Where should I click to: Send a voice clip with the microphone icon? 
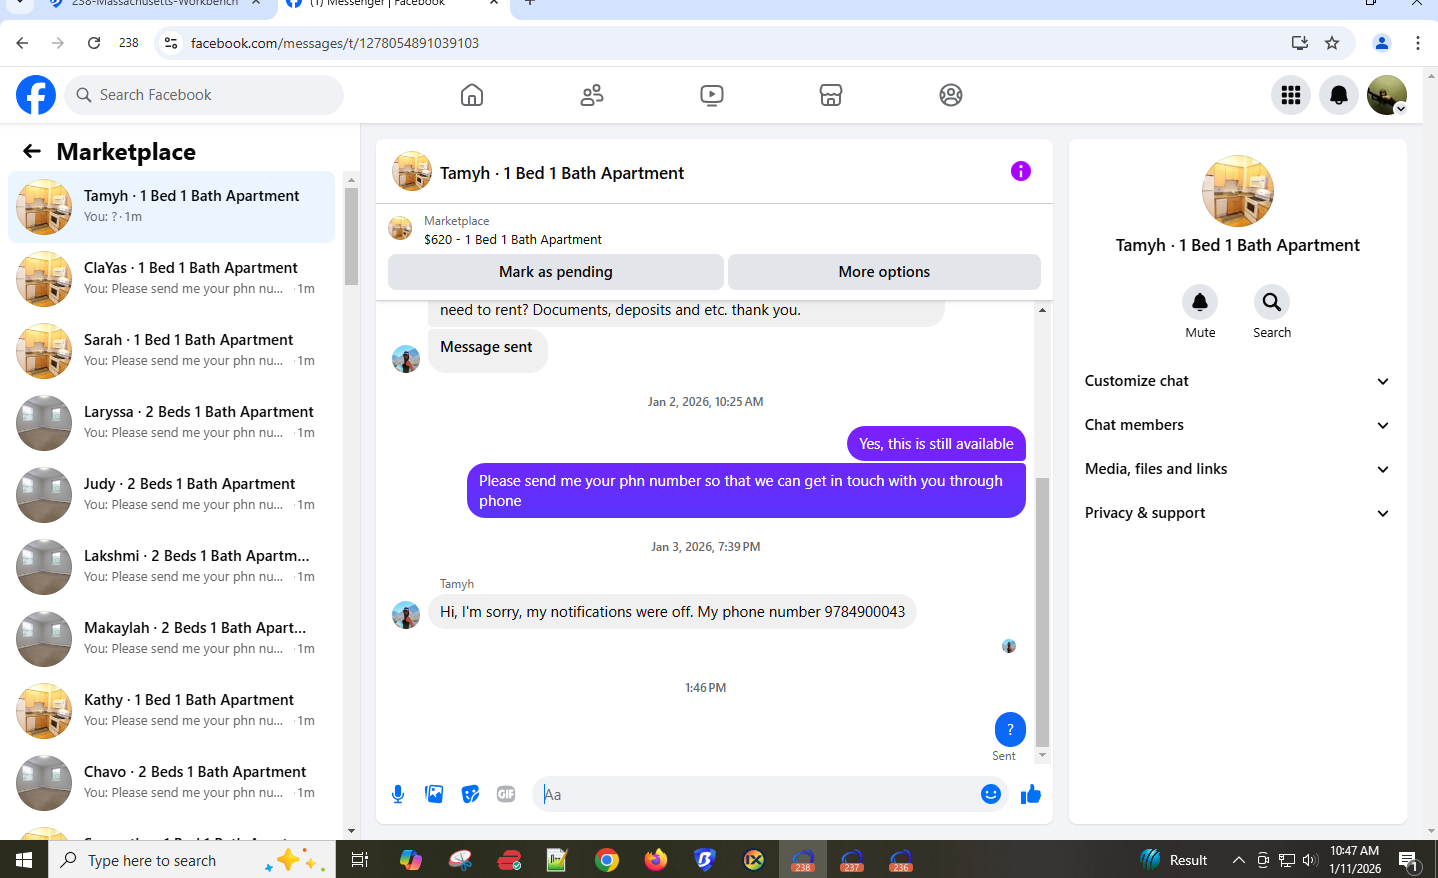click(398, 794)
